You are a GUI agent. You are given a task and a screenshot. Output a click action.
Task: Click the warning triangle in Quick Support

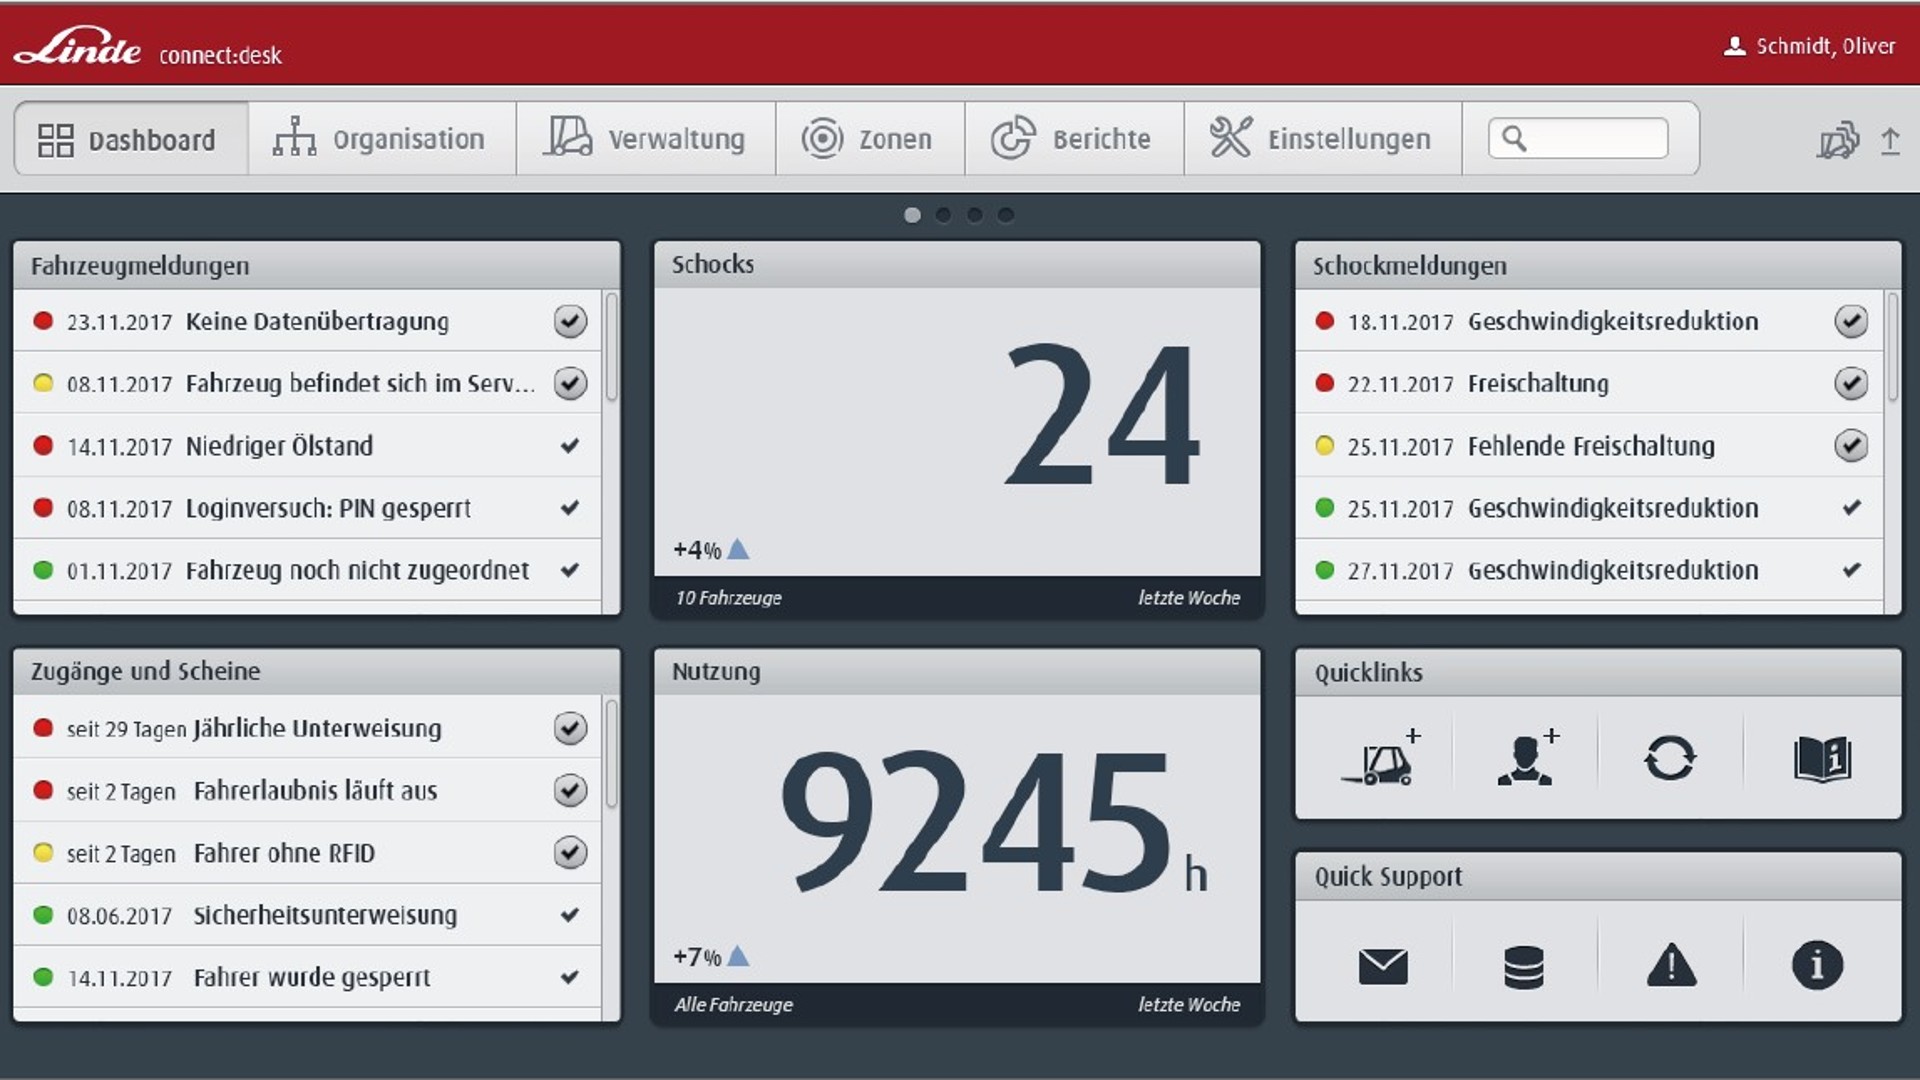click(1670, 964)
